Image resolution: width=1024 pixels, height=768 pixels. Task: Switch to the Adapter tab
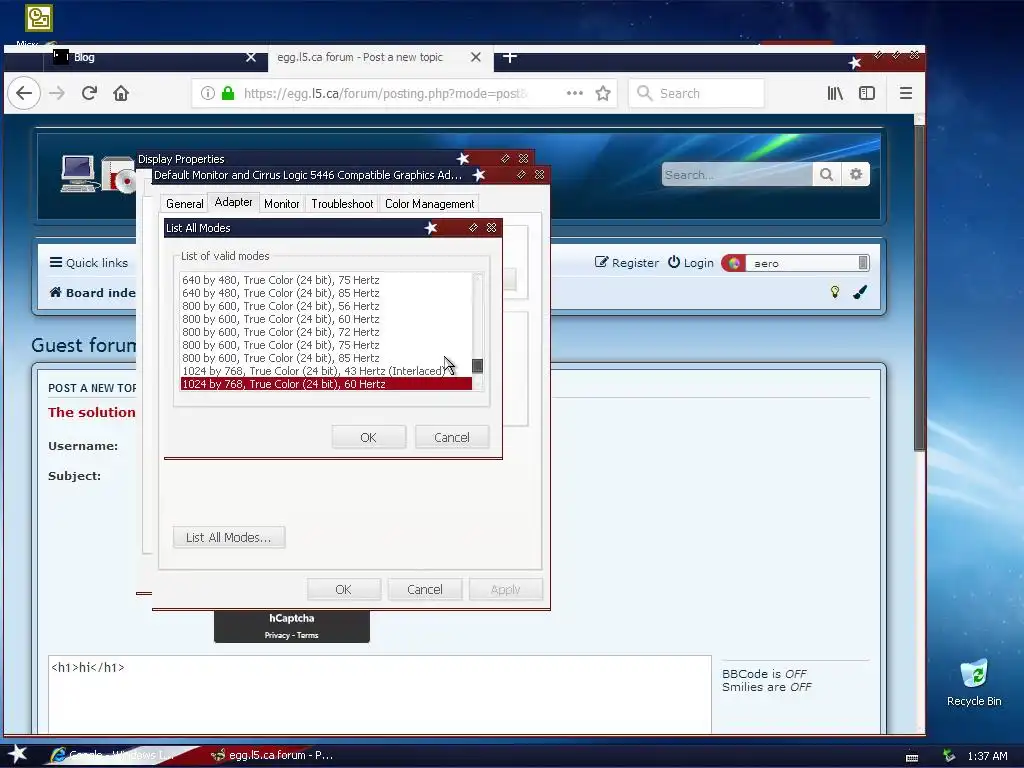pyautogui.click(x=233, y=202)
